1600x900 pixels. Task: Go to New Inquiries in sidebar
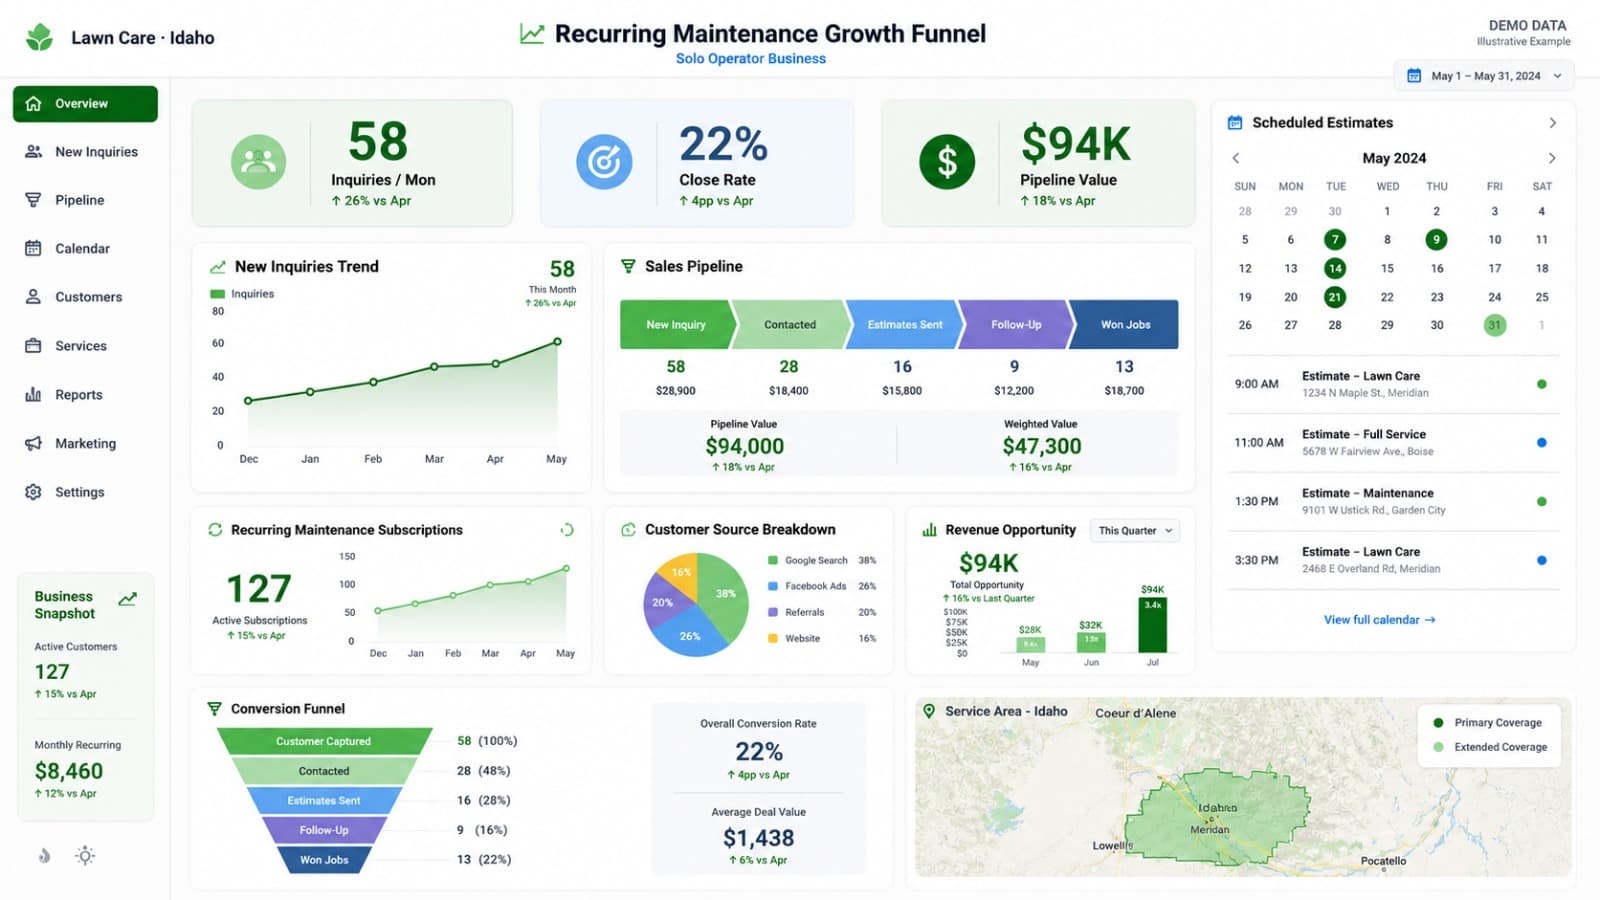[85, 152]
